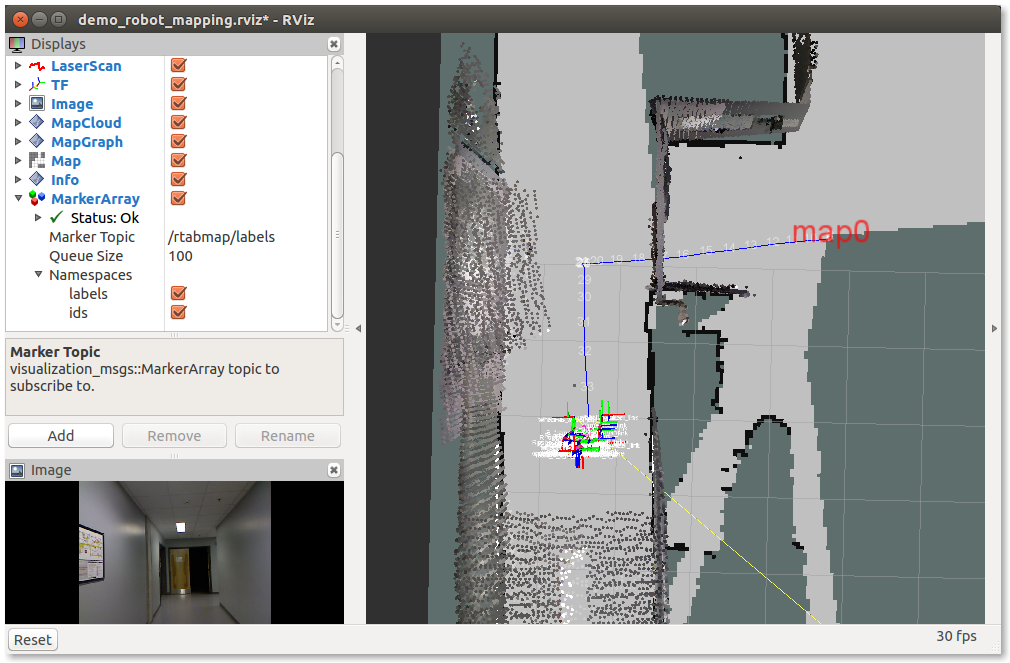The image size is (1010, 663).
Task: Collapse the MarkerArray display
Action: pos(18,199)
